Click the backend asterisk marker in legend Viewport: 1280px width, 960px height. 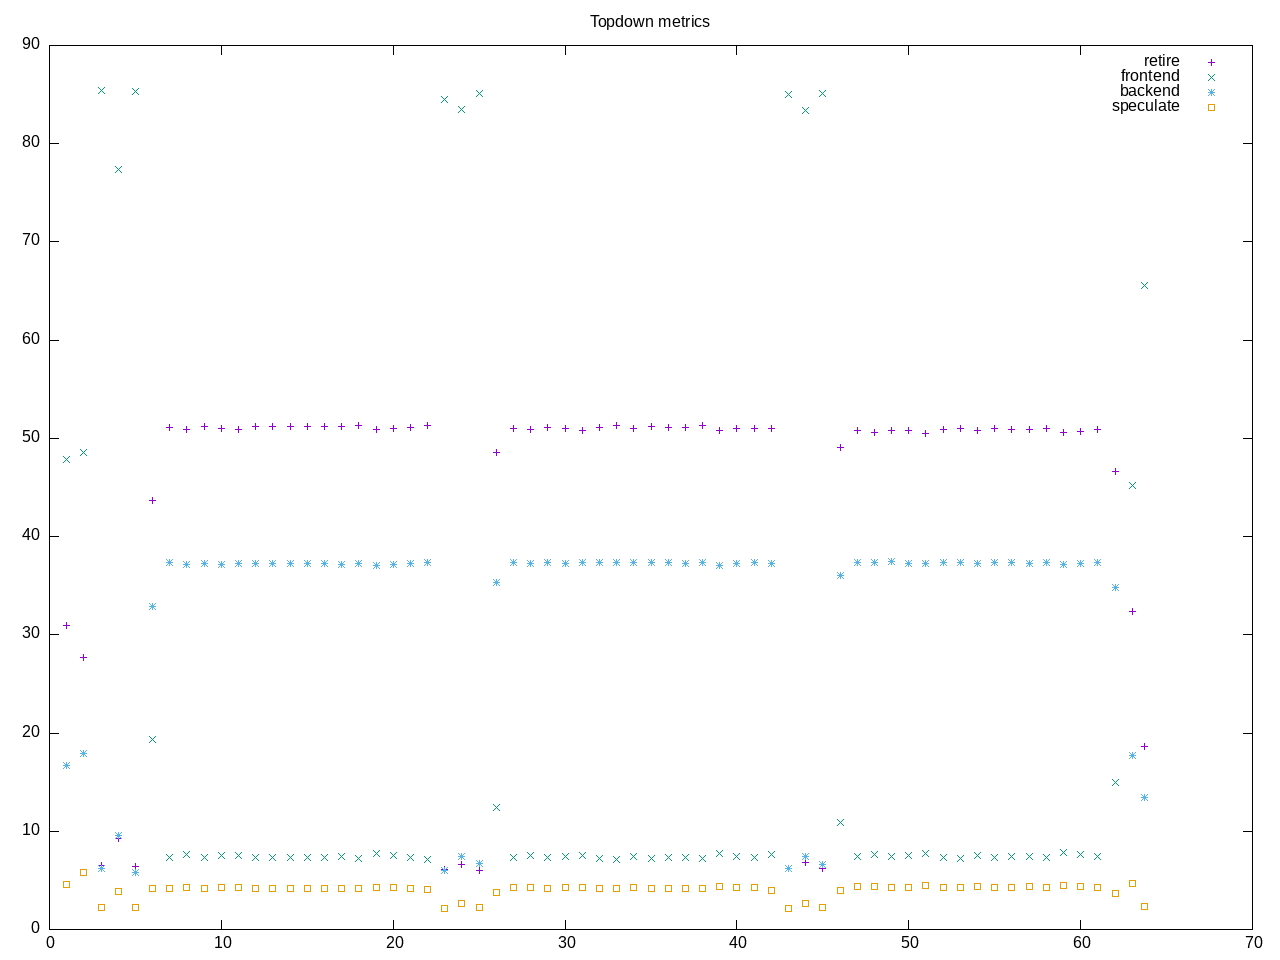click(x=1211, y=92)
